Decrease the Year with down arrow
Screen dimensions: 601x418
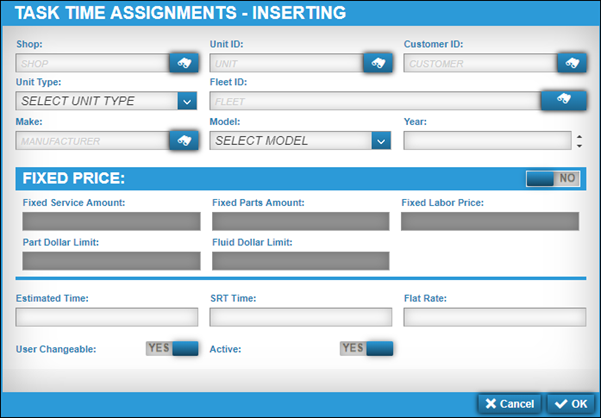click(579, 145)
